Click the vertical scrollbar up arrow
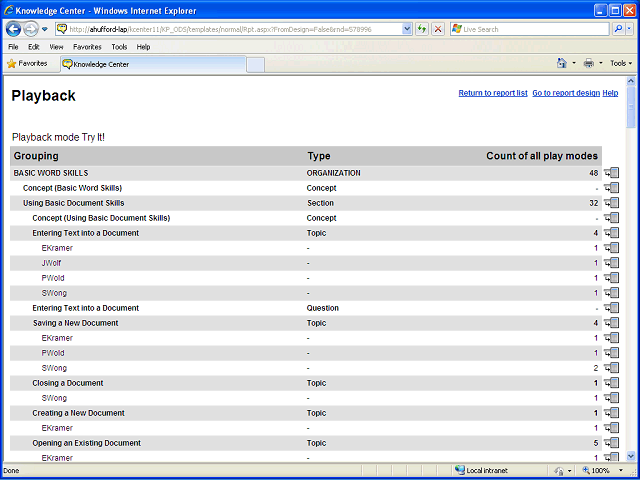This screenshot has height=480, width=640. pos(631,81)
